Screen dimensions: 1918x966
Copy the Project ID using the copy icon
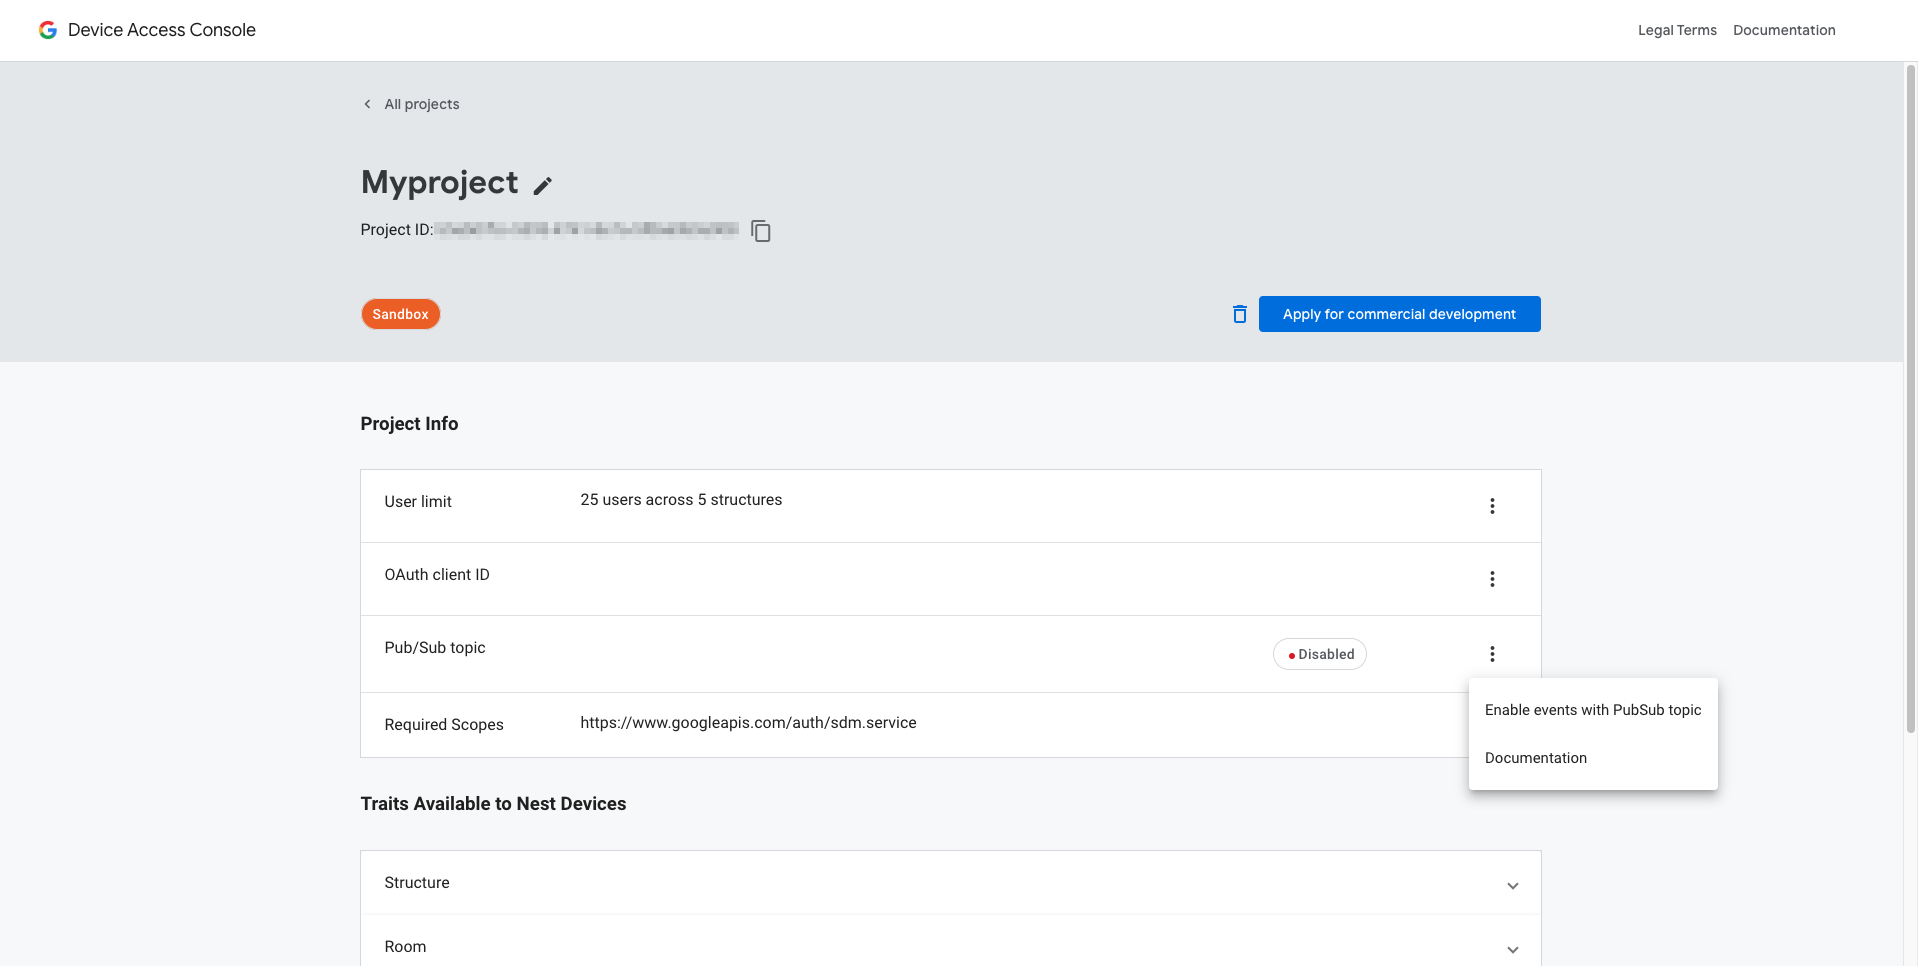pyautogui.click(x=761, y=230)
